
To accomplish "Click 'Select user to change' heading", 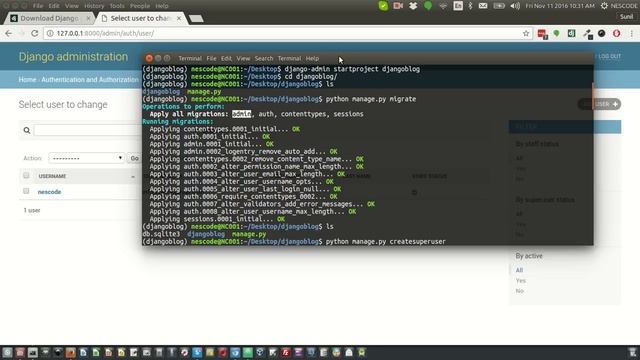I will click(63, 104).
